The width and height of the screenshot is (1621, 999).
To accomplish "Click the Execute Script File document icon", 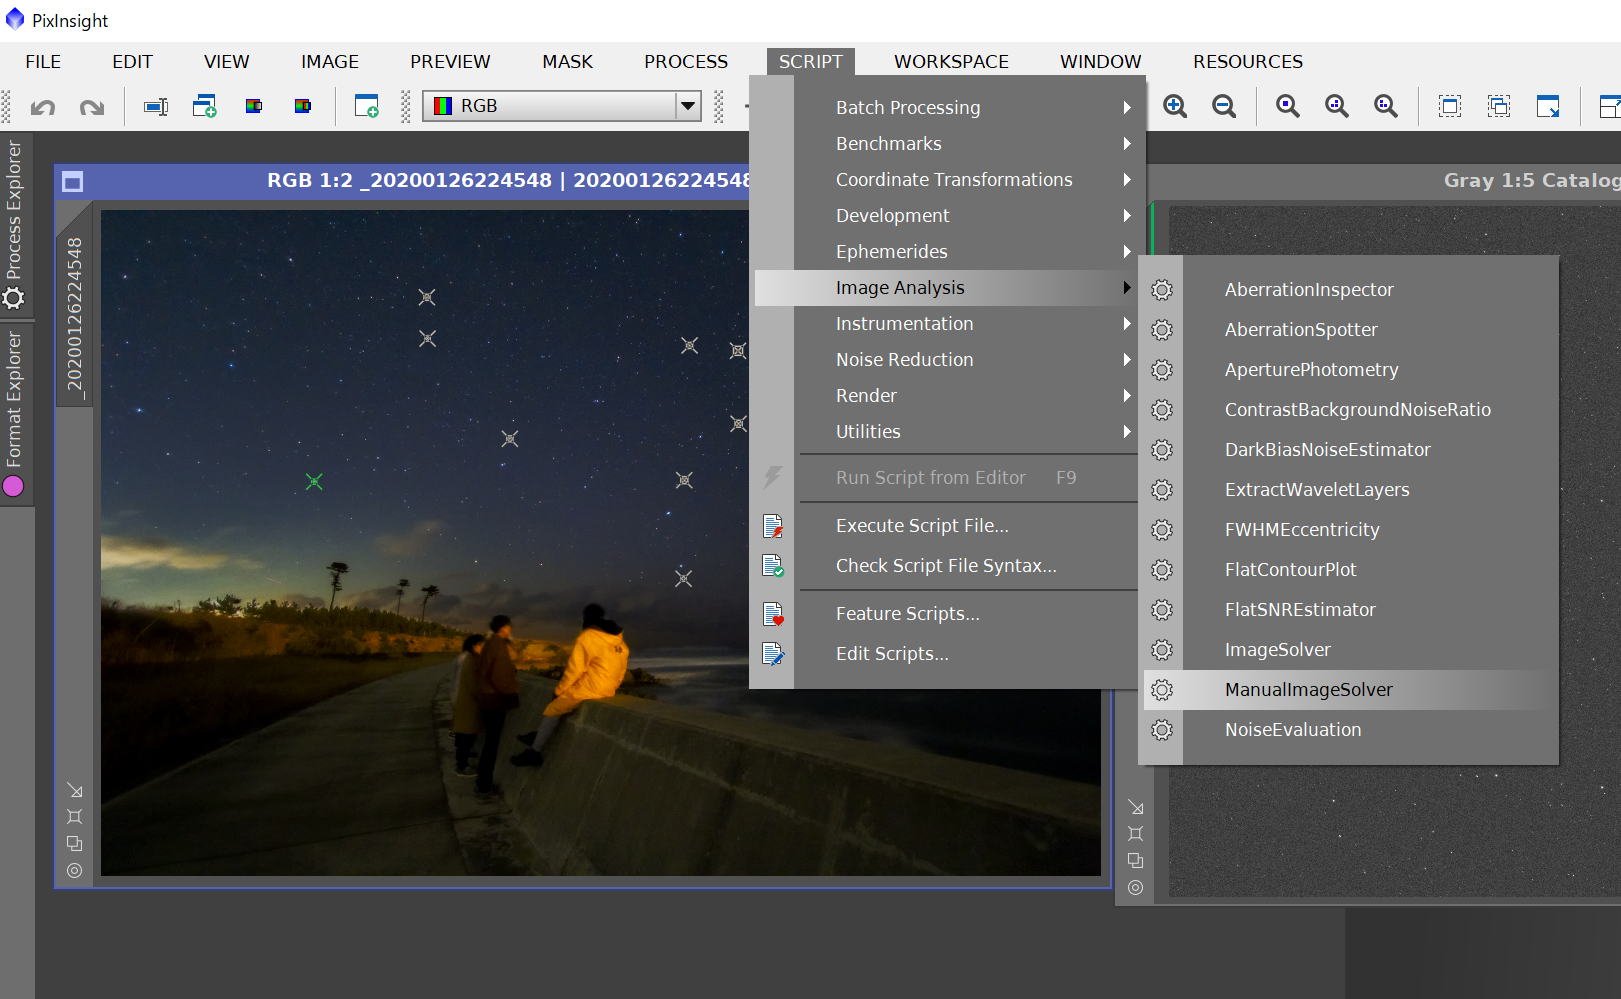I will point(773,526).
